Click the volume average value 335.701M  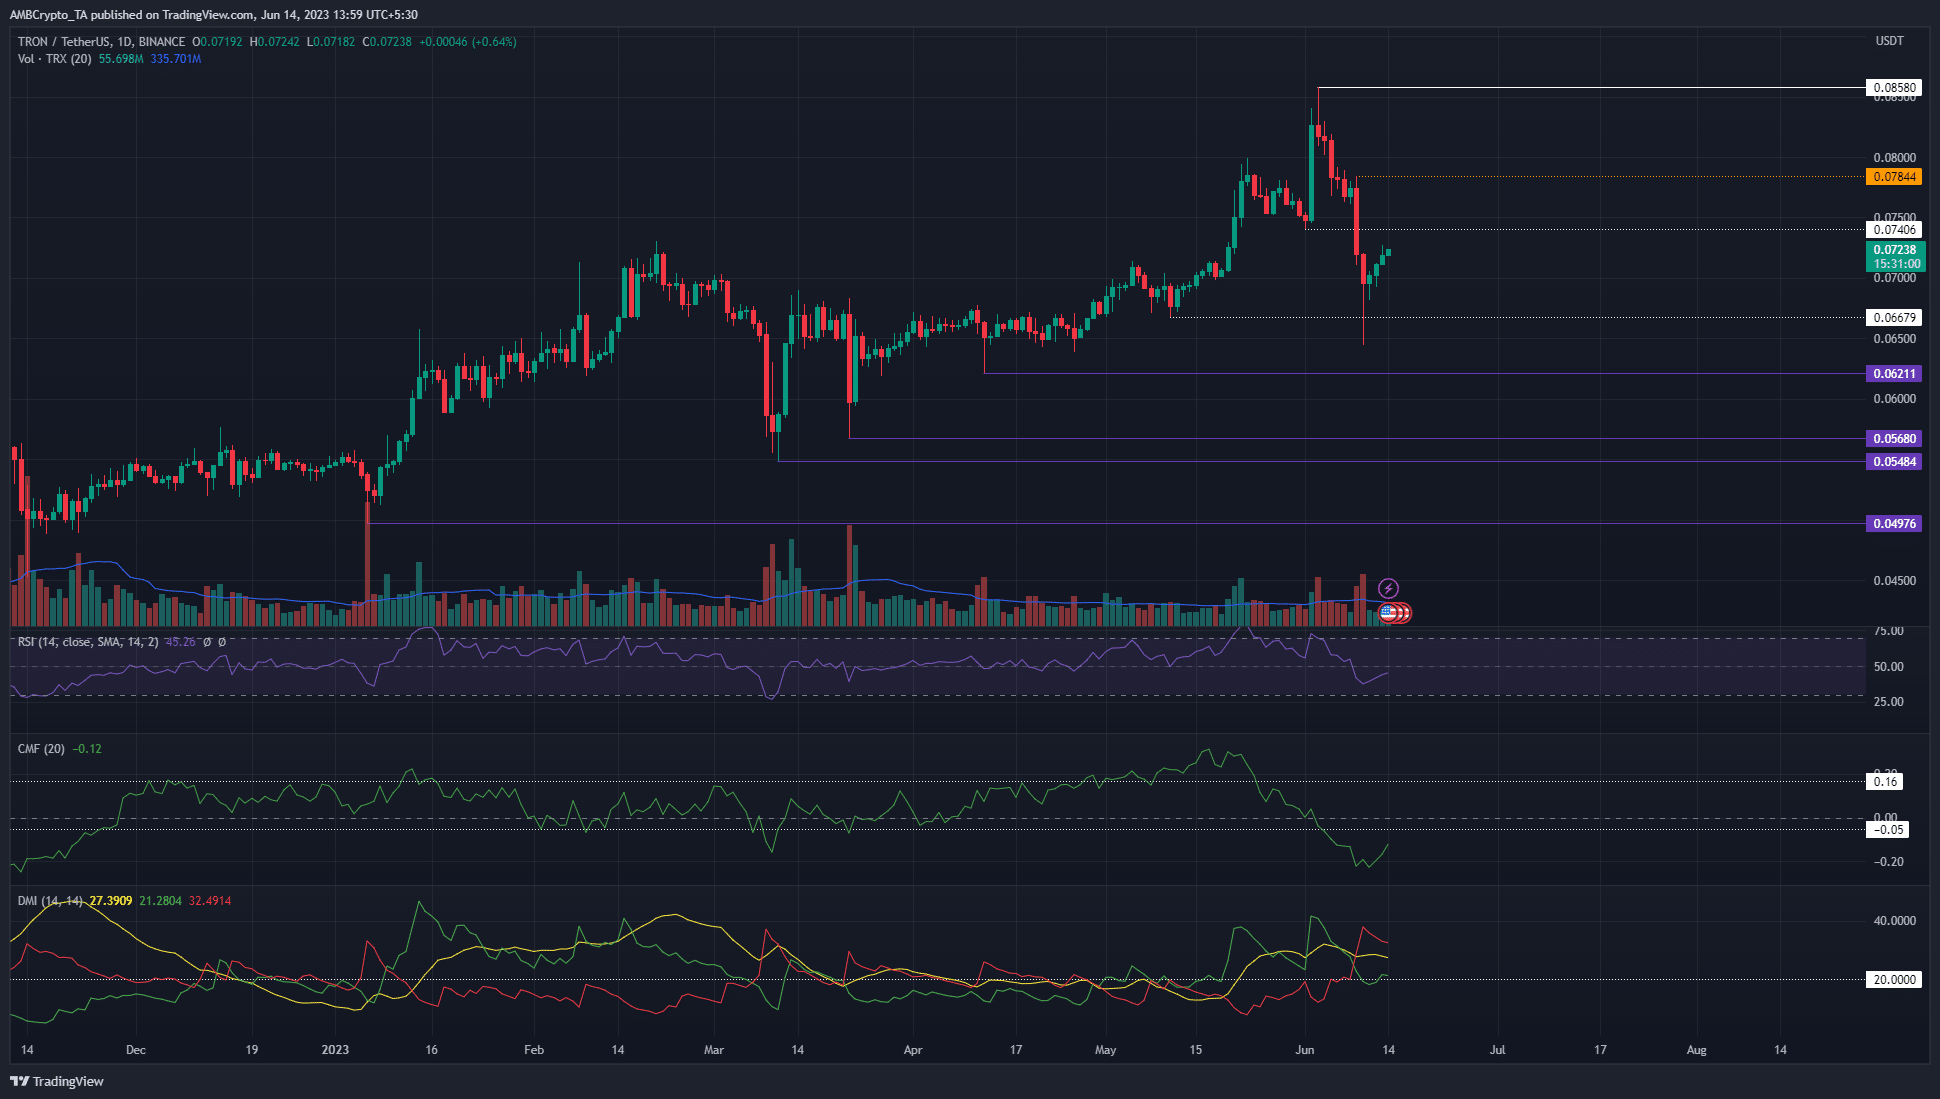(176, 59)
